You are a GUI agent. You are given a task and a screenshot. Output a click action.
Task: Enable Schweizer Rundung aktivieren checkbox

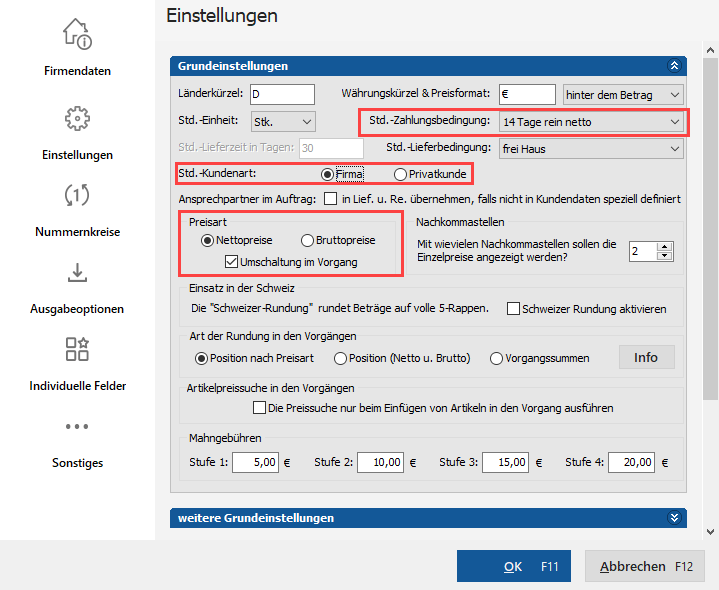513,309
